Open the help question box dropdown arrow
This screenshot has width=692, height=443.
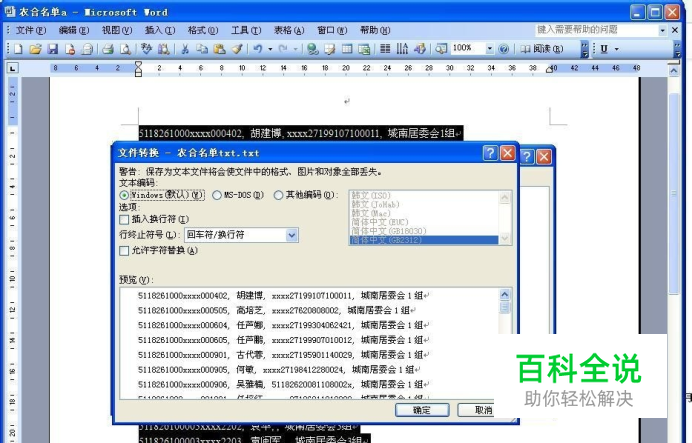click(x=662, y=30)
